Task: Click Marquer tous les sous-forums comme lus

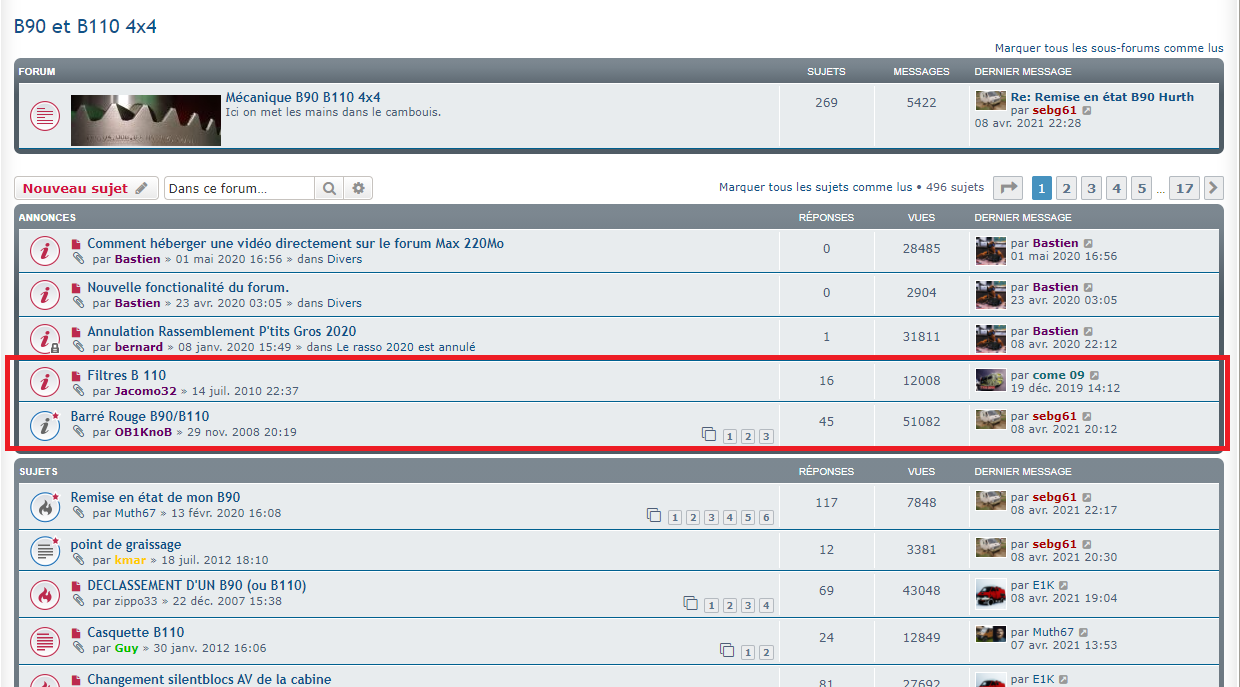Action: pos(1108,48)
